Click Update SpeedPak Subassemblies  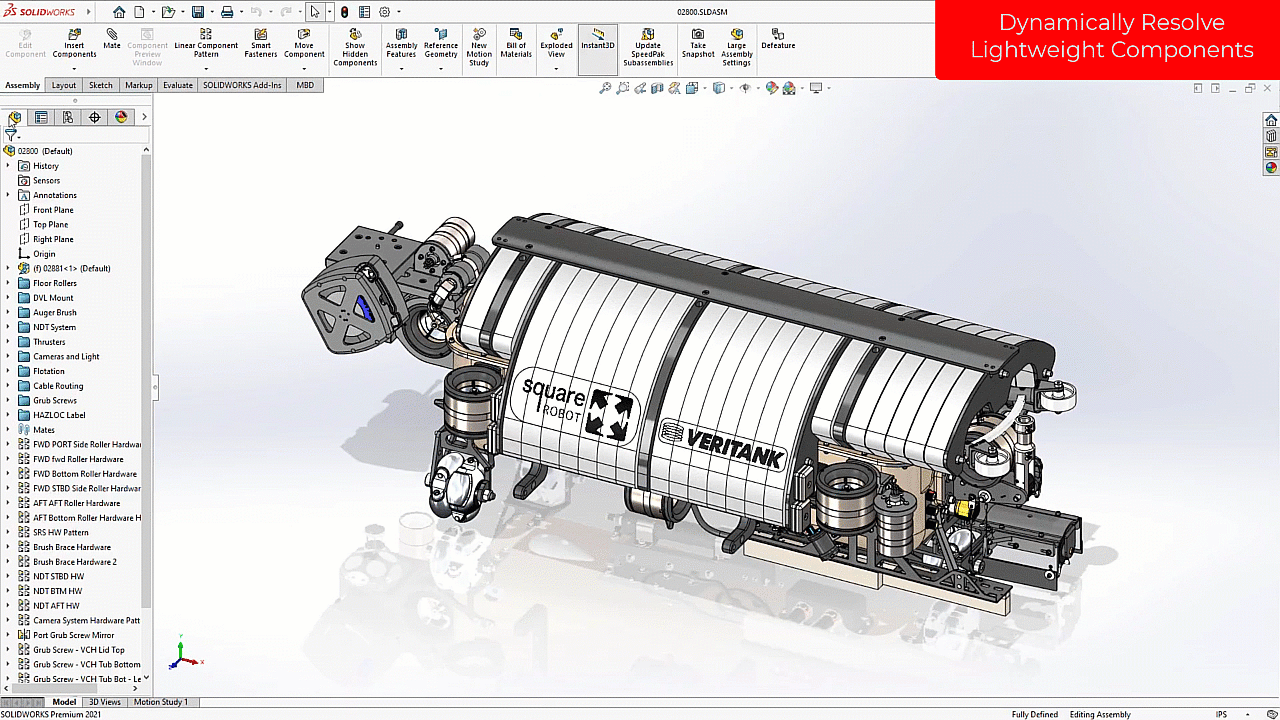(648, 47)
